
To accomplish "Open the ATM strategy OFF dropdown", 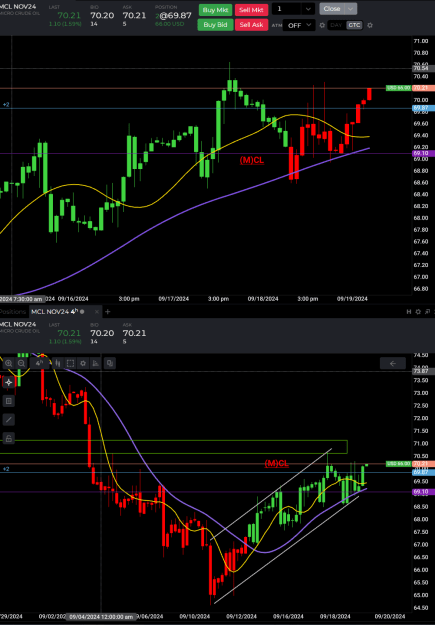I will click(299, 25).
